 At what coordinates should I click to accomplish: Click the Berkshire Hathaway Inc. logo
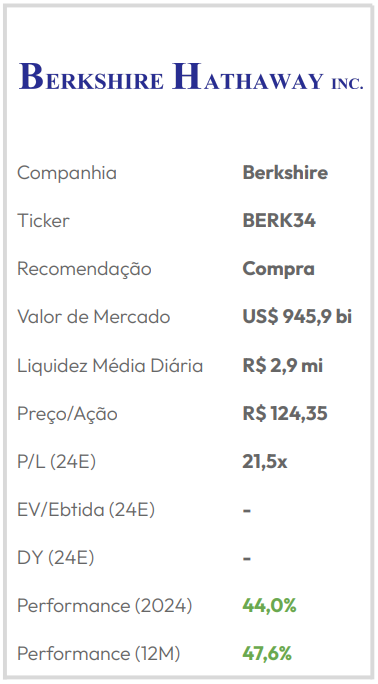point(191,76)
